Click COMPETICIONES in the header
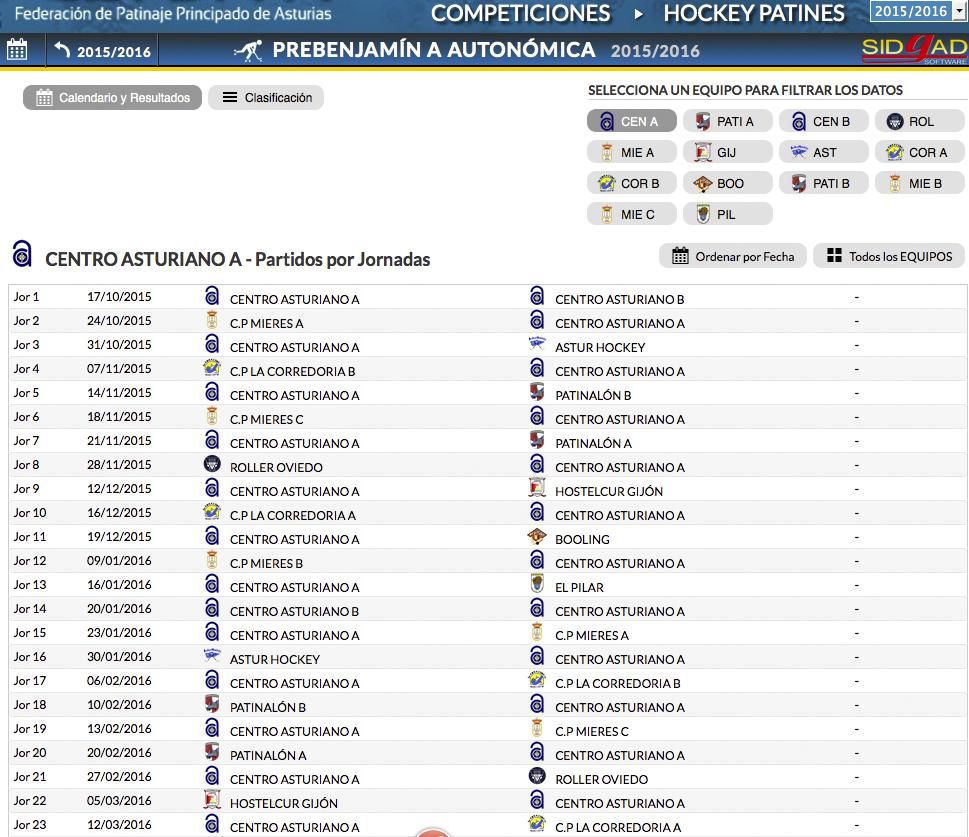The height and width of the screenshot is (837, 969). [x=520, y=14]
